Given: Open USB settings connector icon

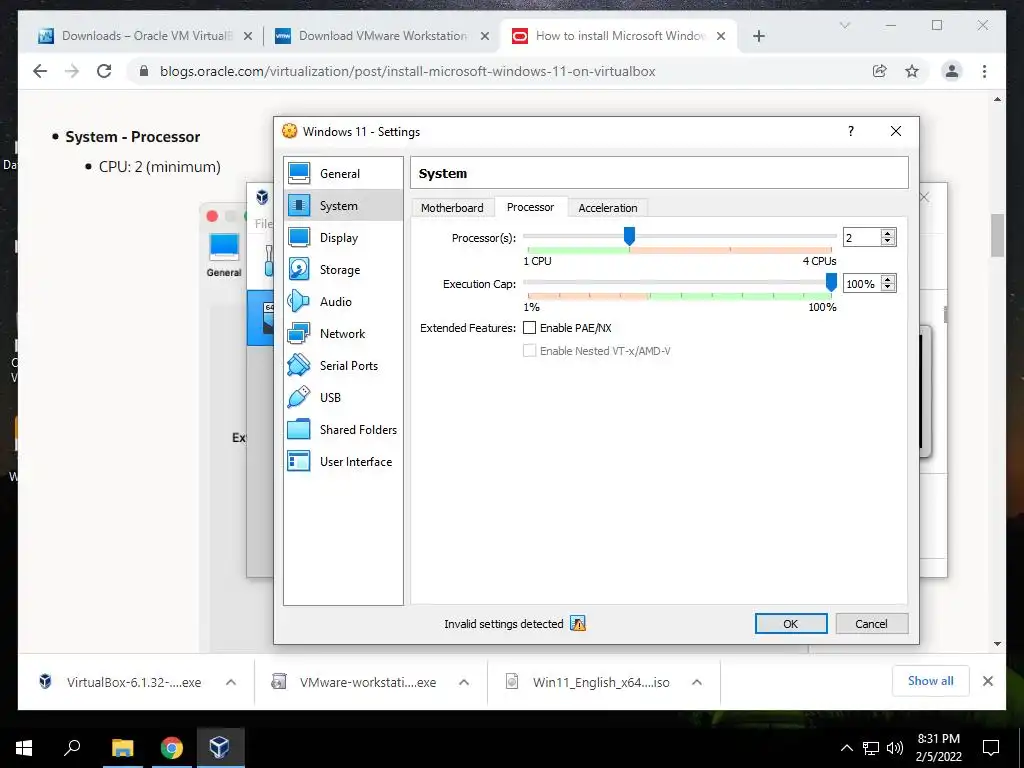Looking at the screenshot, I should point(299,397).
